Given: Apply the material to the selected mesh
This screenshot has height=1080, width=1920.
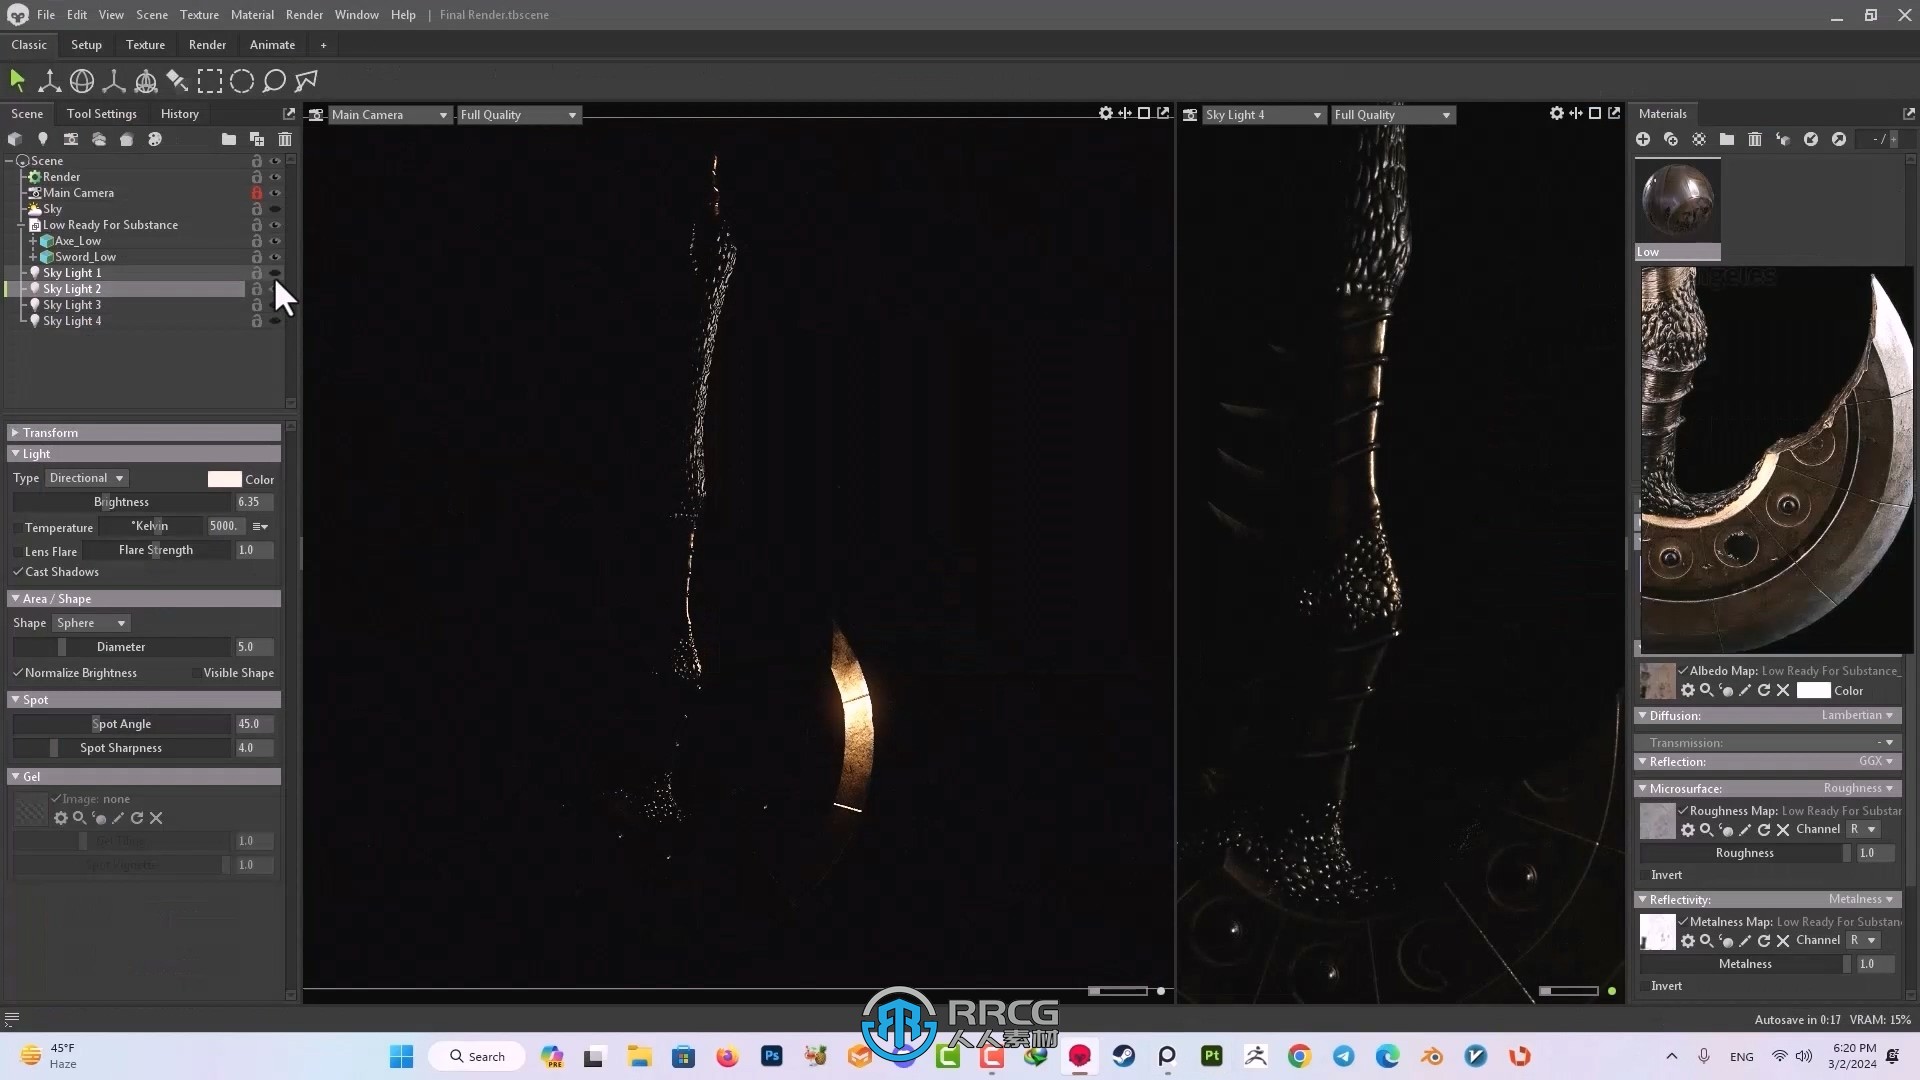Looking at the screenshot, I should [x=1783, y=139].
